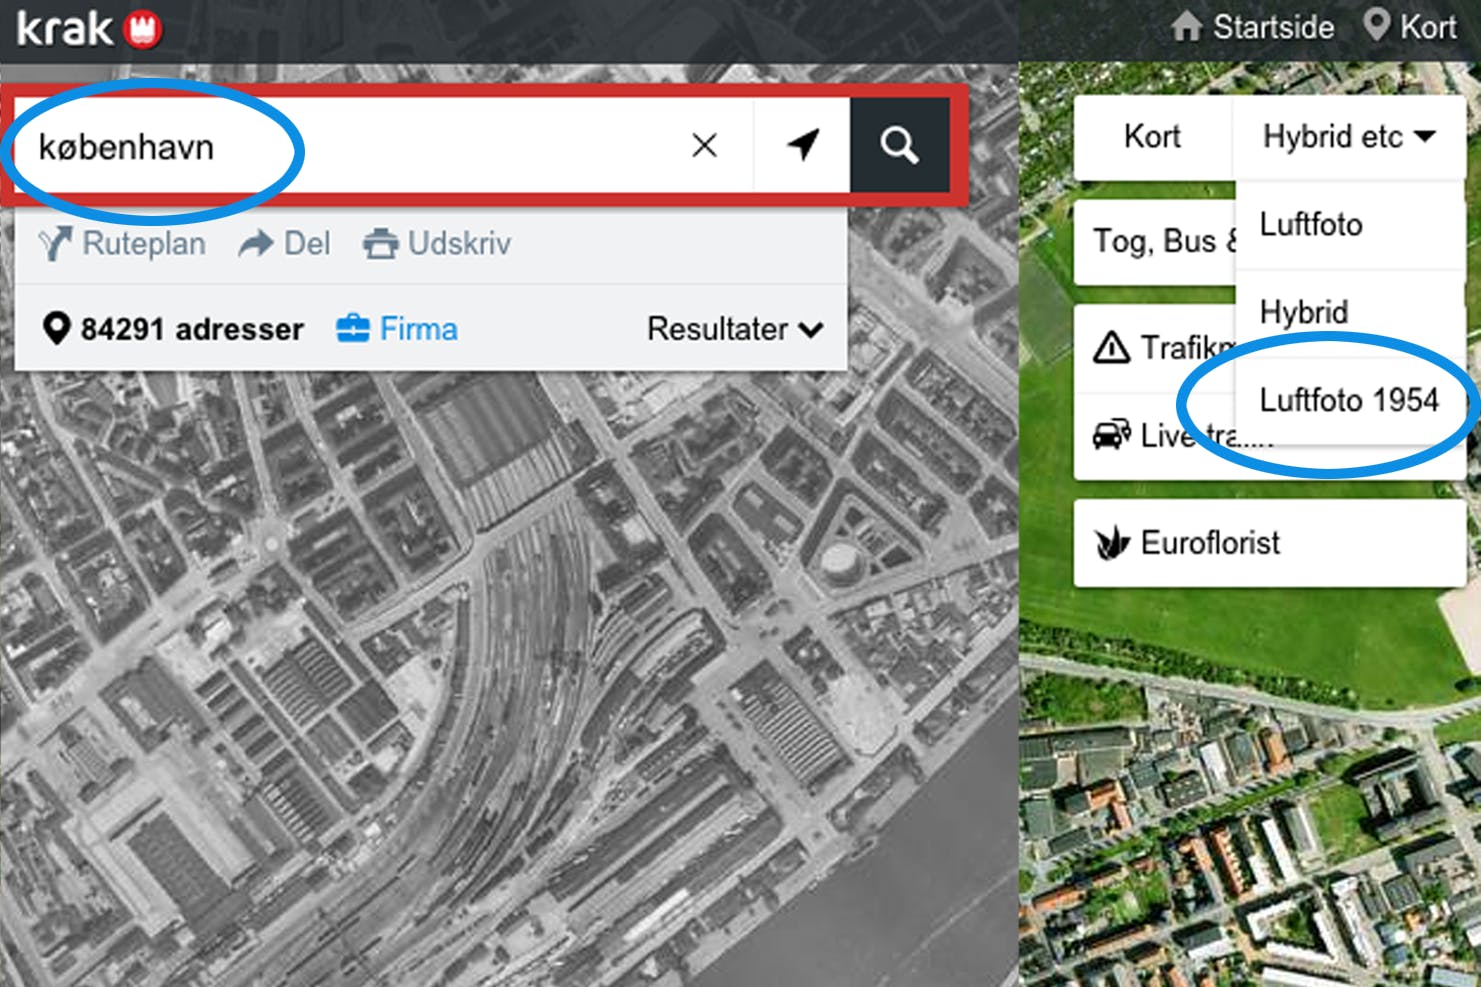The width and height of the screenshot is (1481, 987).
Task: Click the Firma briefcase icon
Action: 353,328
